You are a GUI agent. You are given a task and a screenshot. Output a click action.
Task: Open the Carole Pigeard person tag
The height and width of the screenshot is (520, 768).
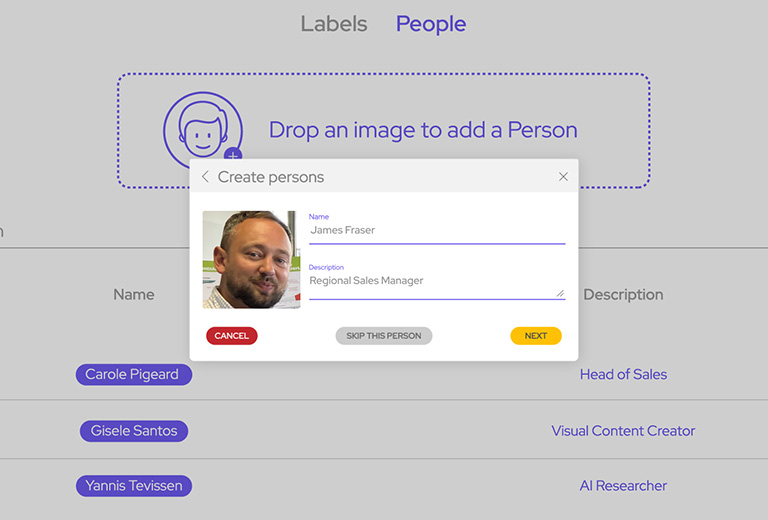(x=133, y=375)
